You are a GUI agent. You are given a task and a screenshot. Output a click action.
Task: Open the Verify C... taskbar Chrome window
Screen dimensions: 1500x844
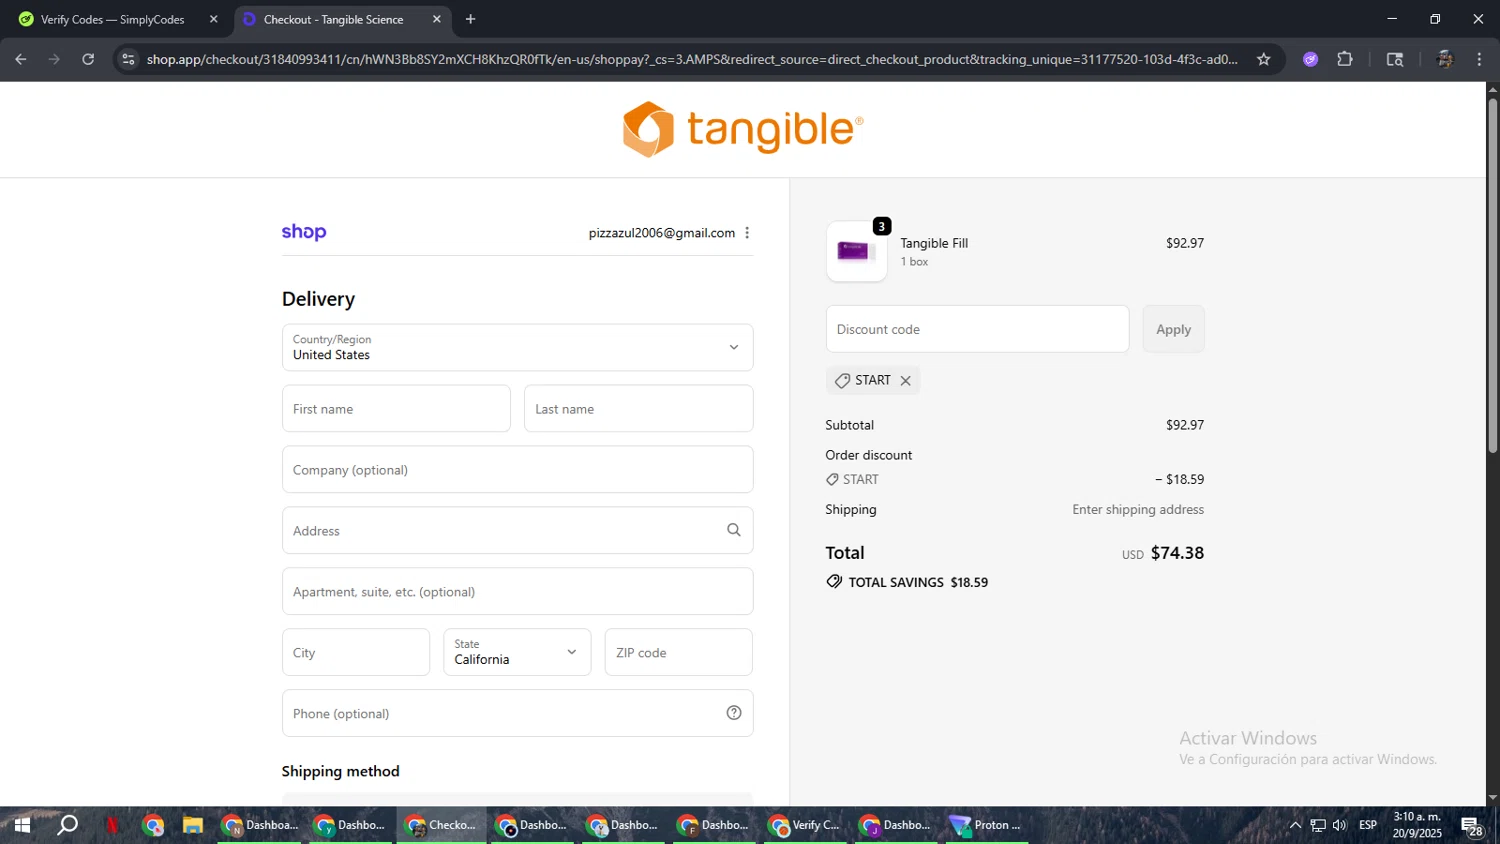[x=804, y=825]
